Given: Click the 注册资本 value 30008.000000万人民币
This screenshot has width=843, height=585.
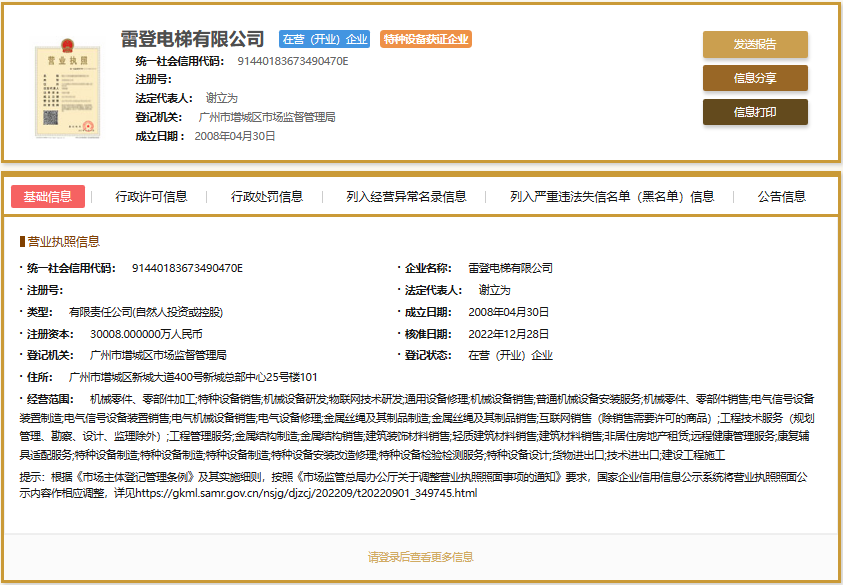Looking at the screenshot, I should [146, 334].
